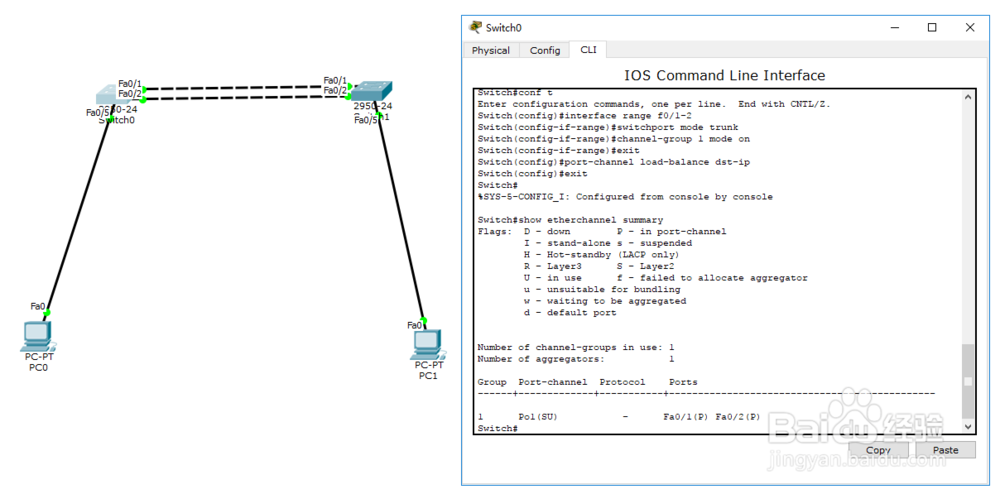Image resolution: width=1000 pixels, height=494 pixels.
Task: Switch to the Physical tab
Action: [x=490, y=50]
